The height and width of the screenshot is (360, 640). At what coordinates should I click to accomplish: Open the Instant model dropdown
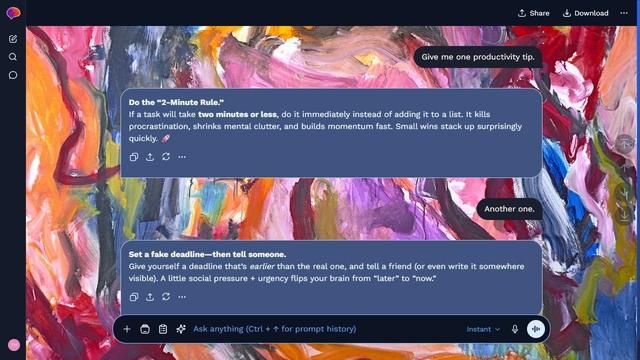click(x=483, y=329)
